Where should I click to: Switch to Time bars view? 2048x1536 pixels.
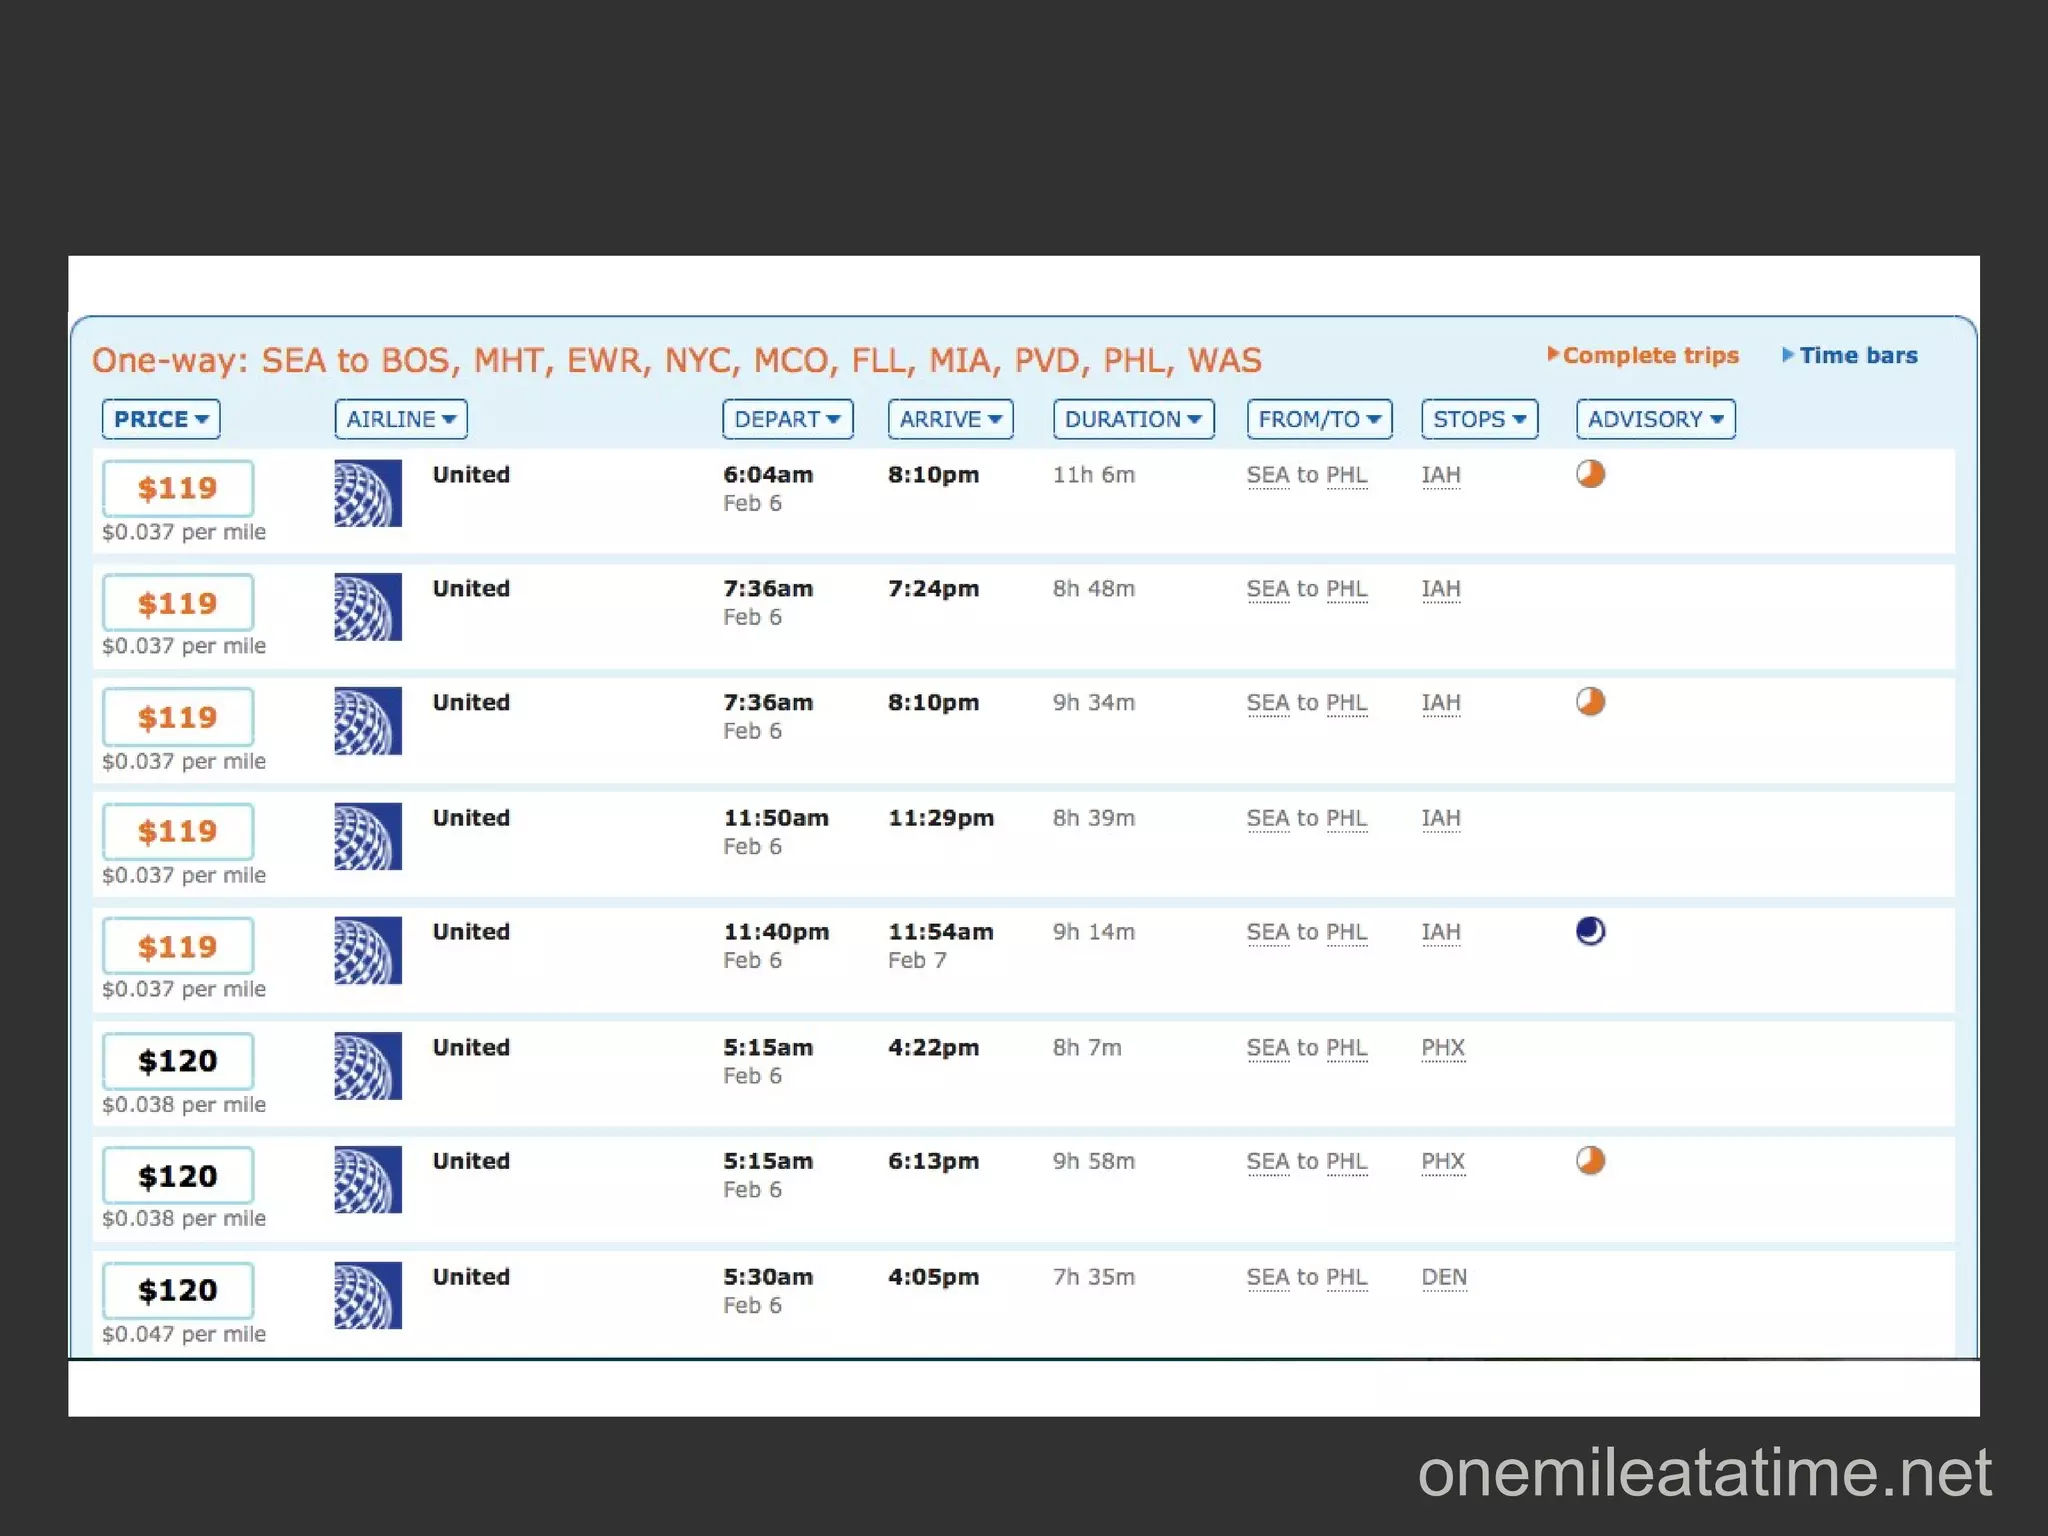1856,356
